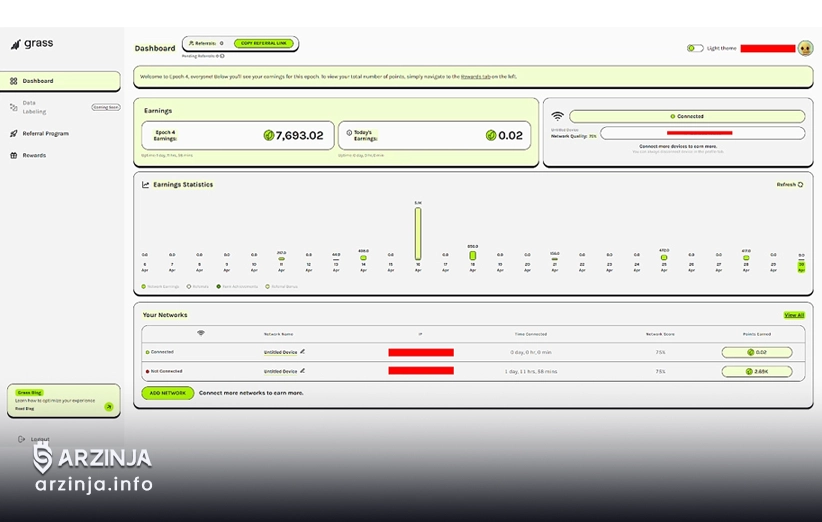The width and height of the screenshot is (822, 522).
Task: Log out using the Logout option
Action: pyautogui.click(x=38, y=439)
